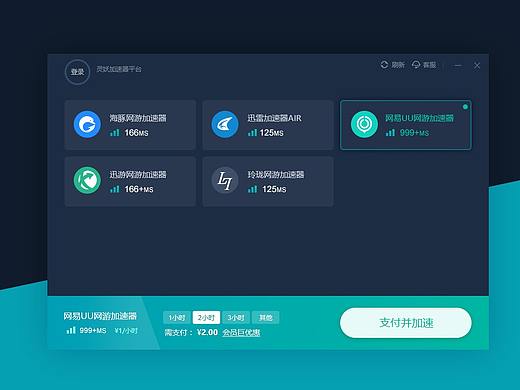Click the 125MS latency under 玲珑网游加速器
This screenshot has width=520, height=390.
[274, 190]
